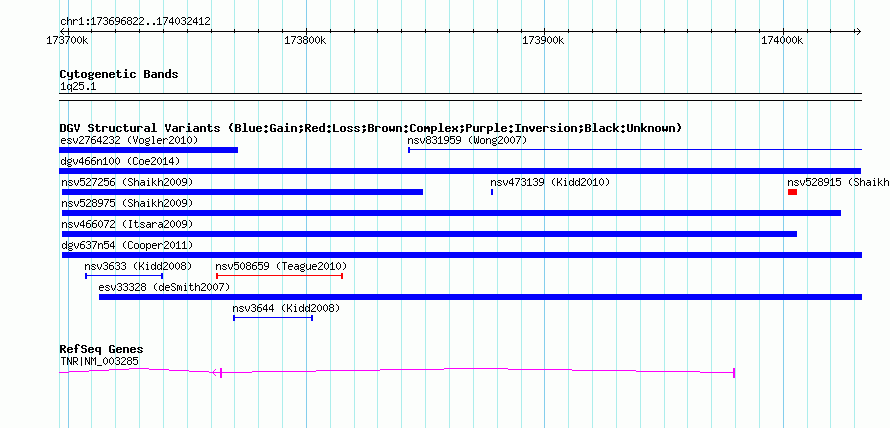890x428 pixels.
Task: Click the dgv466n100 (Coe2014) variant bar
Action: (x=460, y=171)
